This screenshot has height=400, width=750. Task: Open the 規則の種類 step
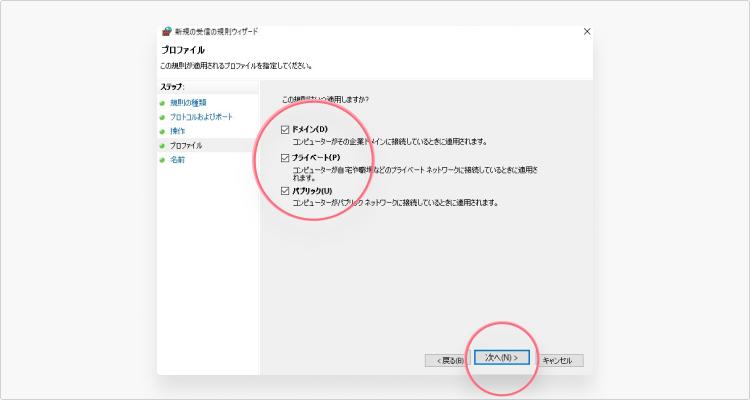(188, 103)
